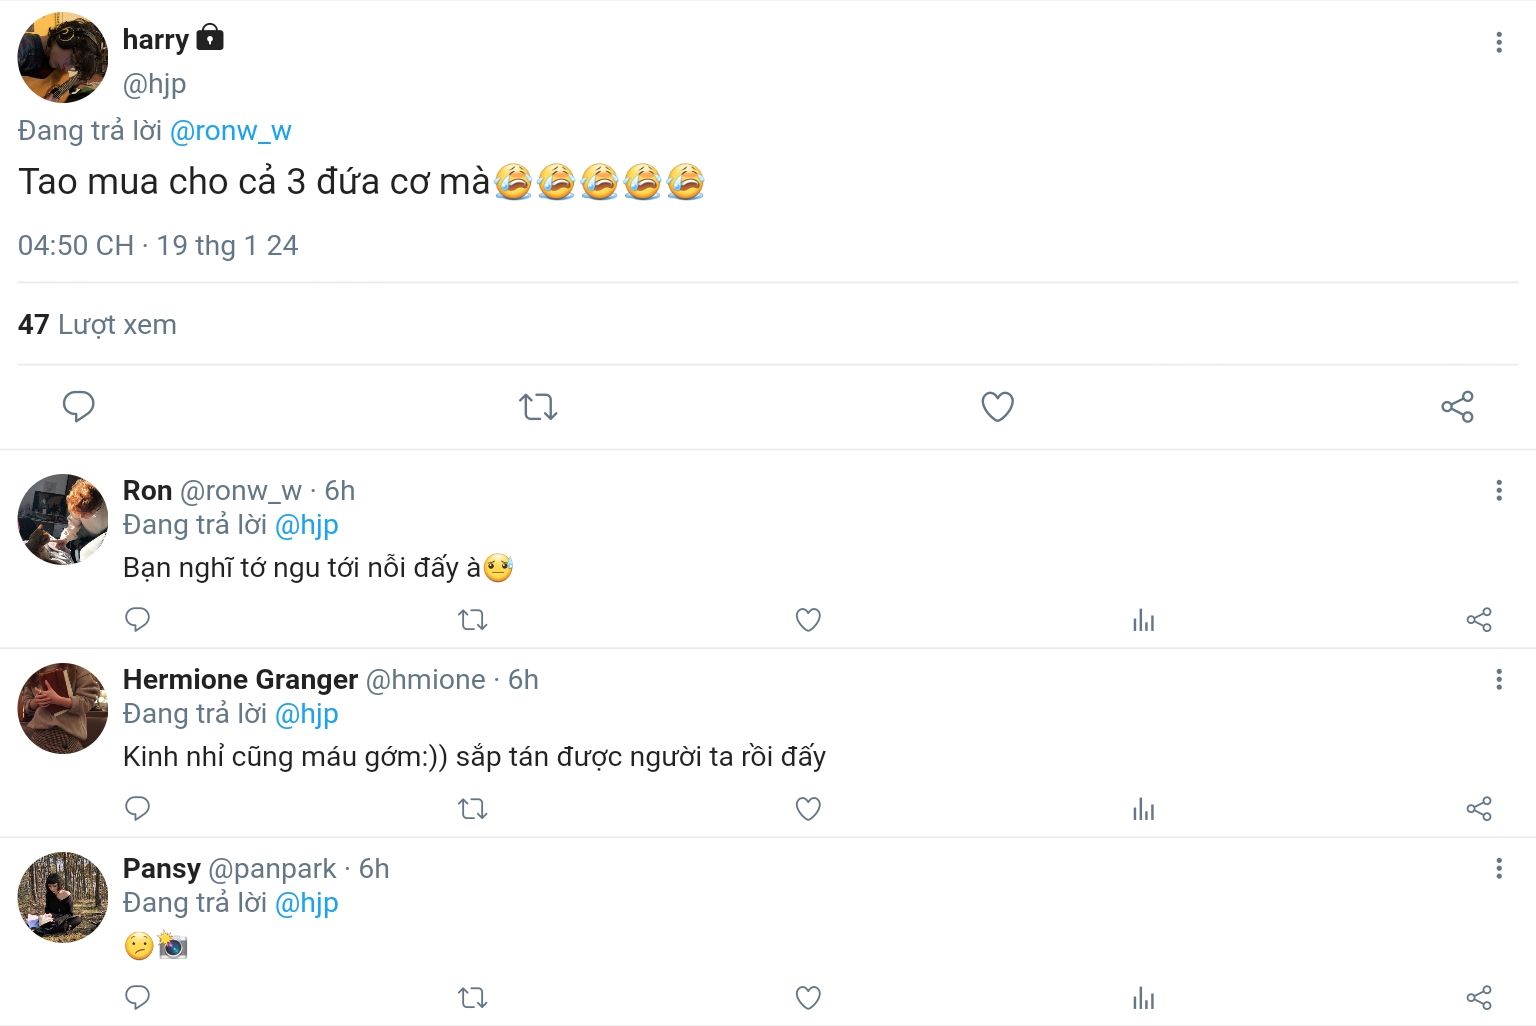The height and width of the screenshot is (1026, 1536).
Task: Reply to Hermione Granger's tweet
Action: point(137,809)
